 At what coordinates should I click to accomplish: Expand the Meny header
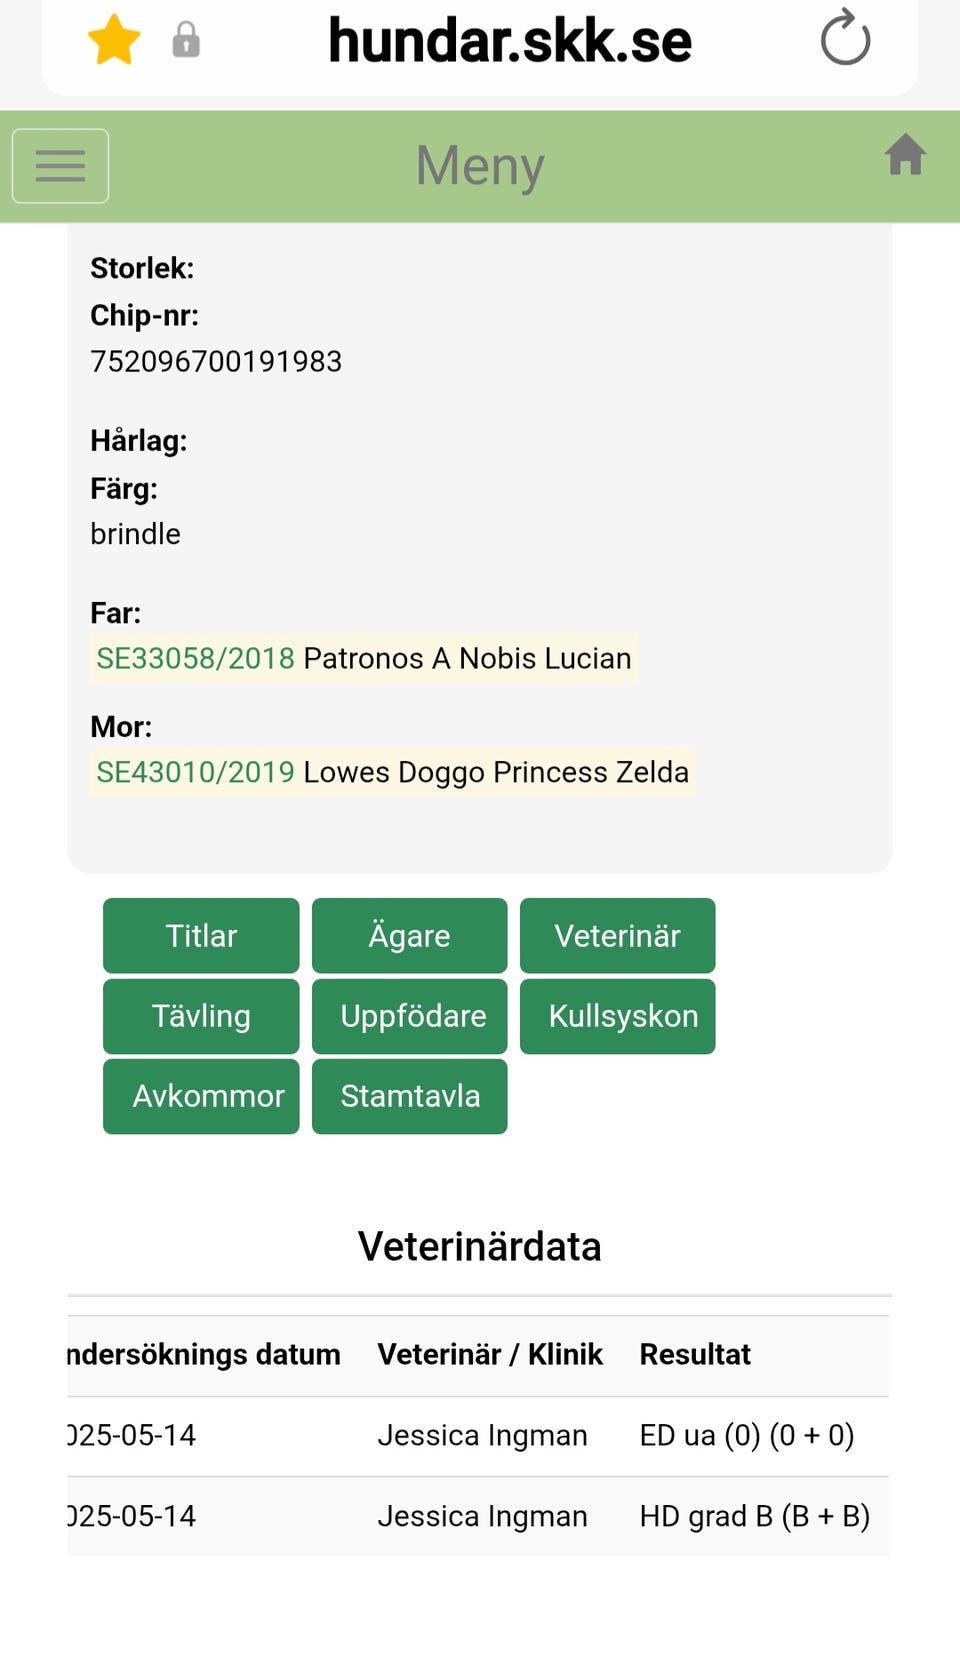480,166
